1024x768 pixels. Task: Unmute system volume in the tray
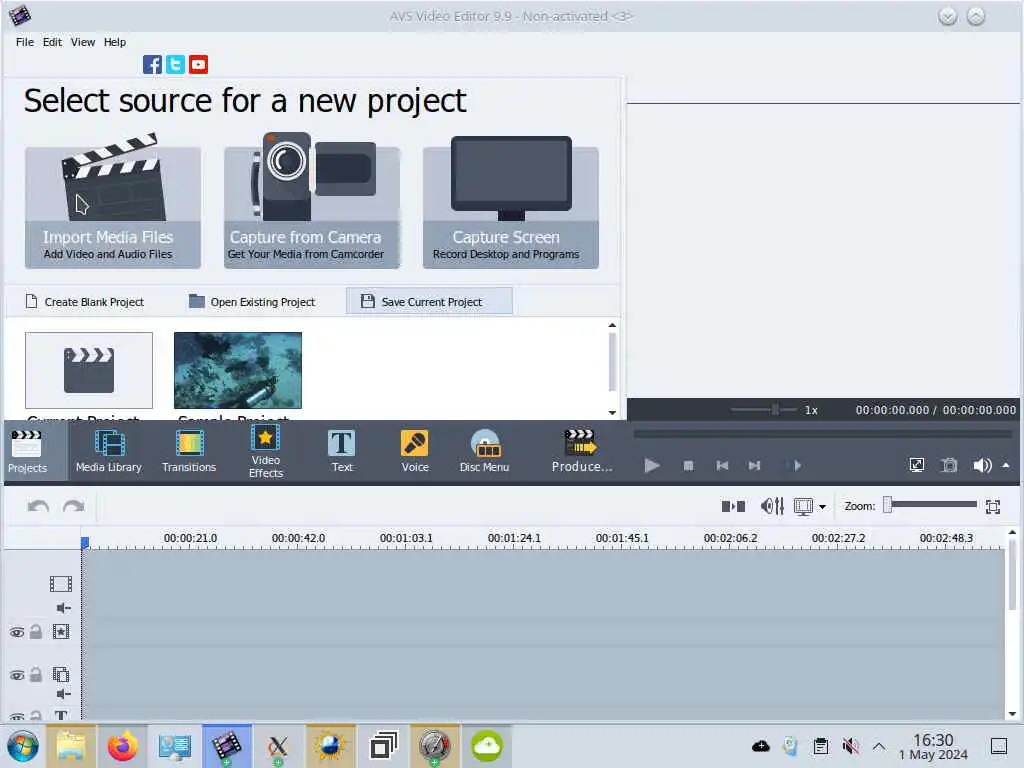(850, 746)
